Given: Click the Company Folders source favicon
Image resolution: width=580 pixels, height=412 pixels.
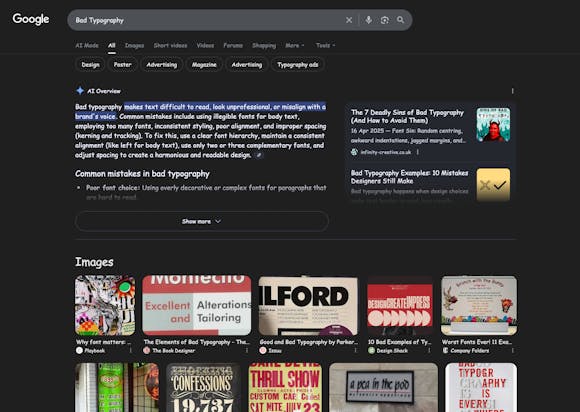Looking at the screenshot, I should coord(445,350).
